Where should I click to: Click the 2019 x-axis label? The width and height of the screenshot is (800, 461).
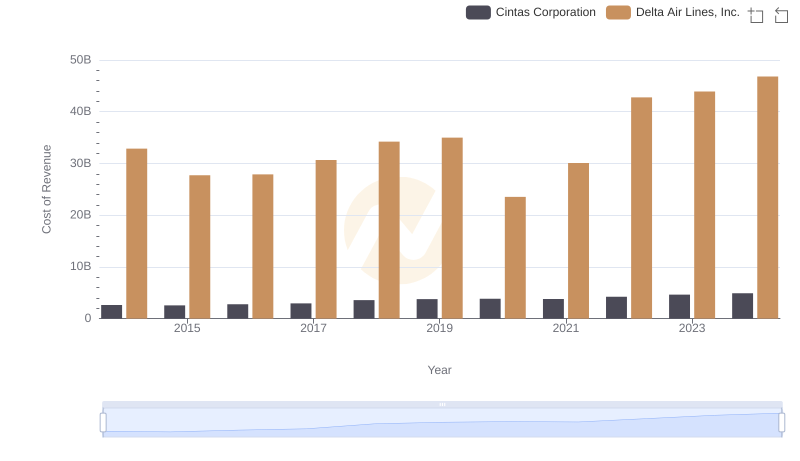[439, 328]
